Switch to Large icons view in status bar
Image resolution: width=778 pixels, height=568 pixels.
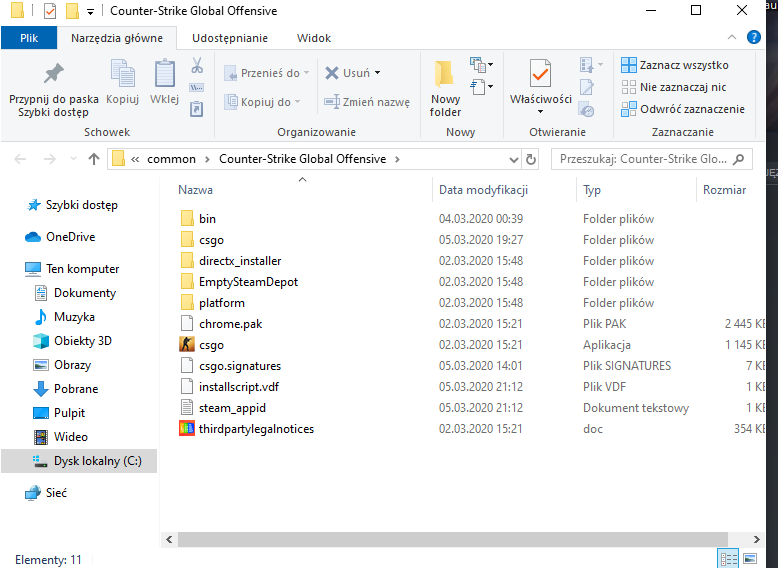click(750, 559)
